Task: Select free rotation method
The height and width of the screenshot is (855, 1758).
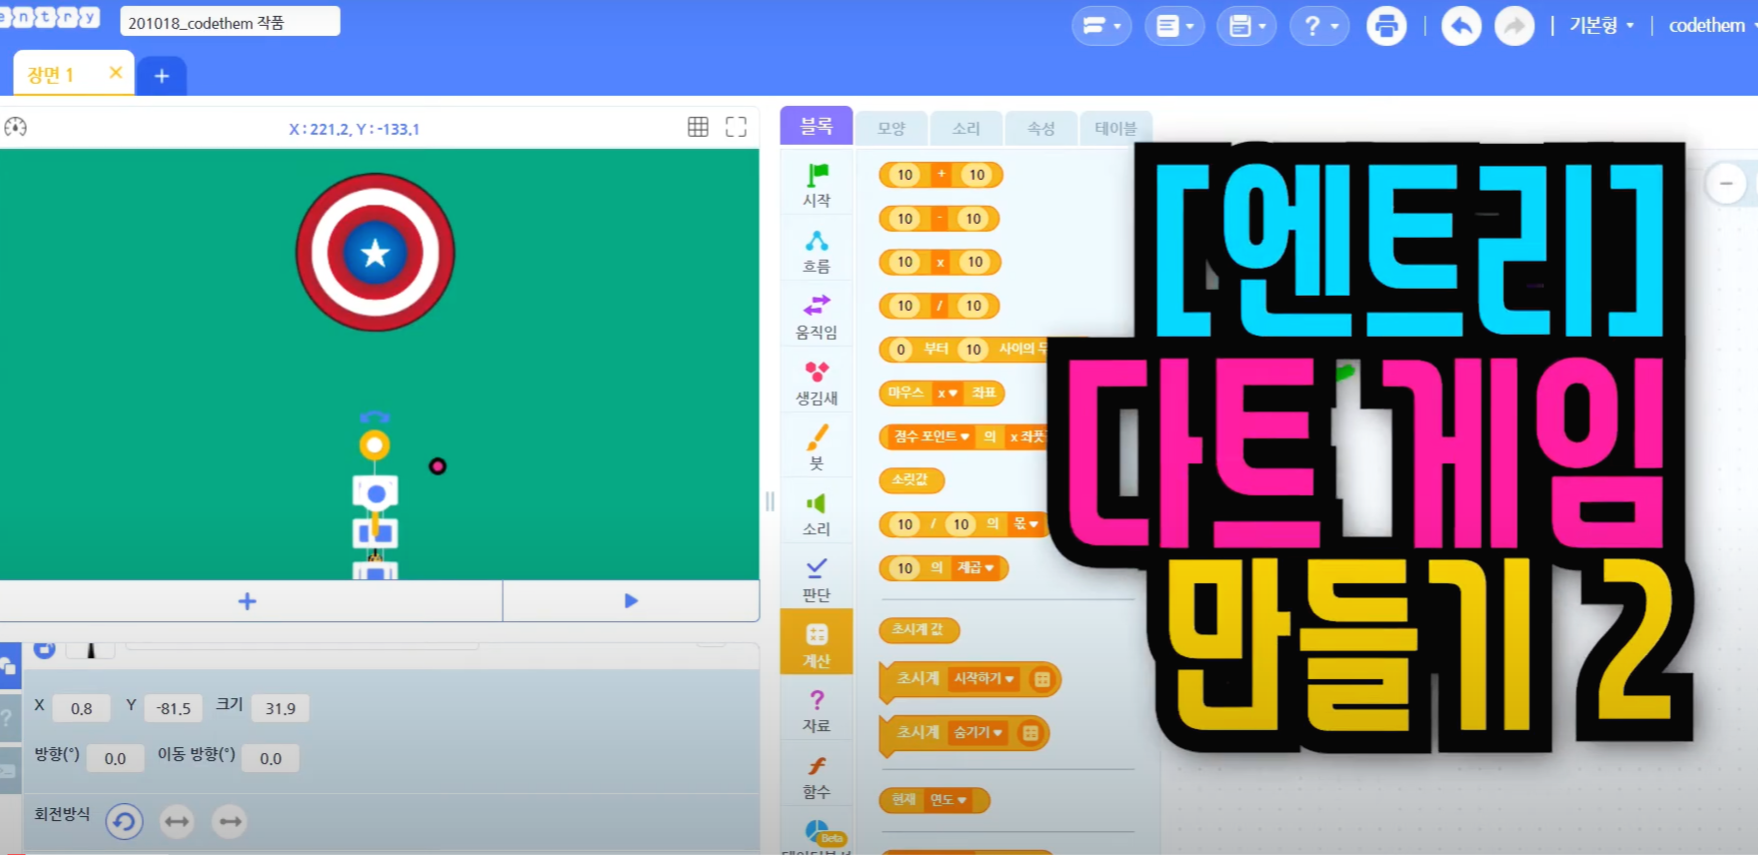Action: point(124,822)
